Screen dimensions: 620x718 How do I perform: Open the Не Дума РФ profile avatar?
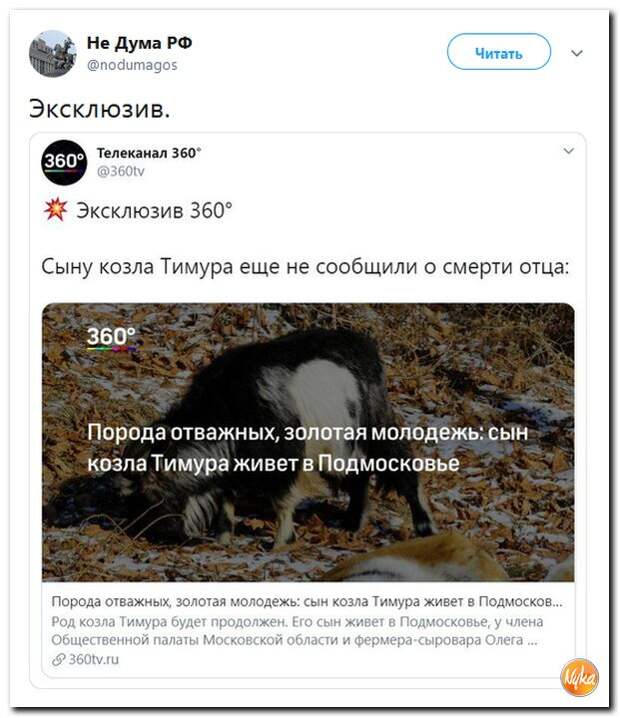pos(52,54)
